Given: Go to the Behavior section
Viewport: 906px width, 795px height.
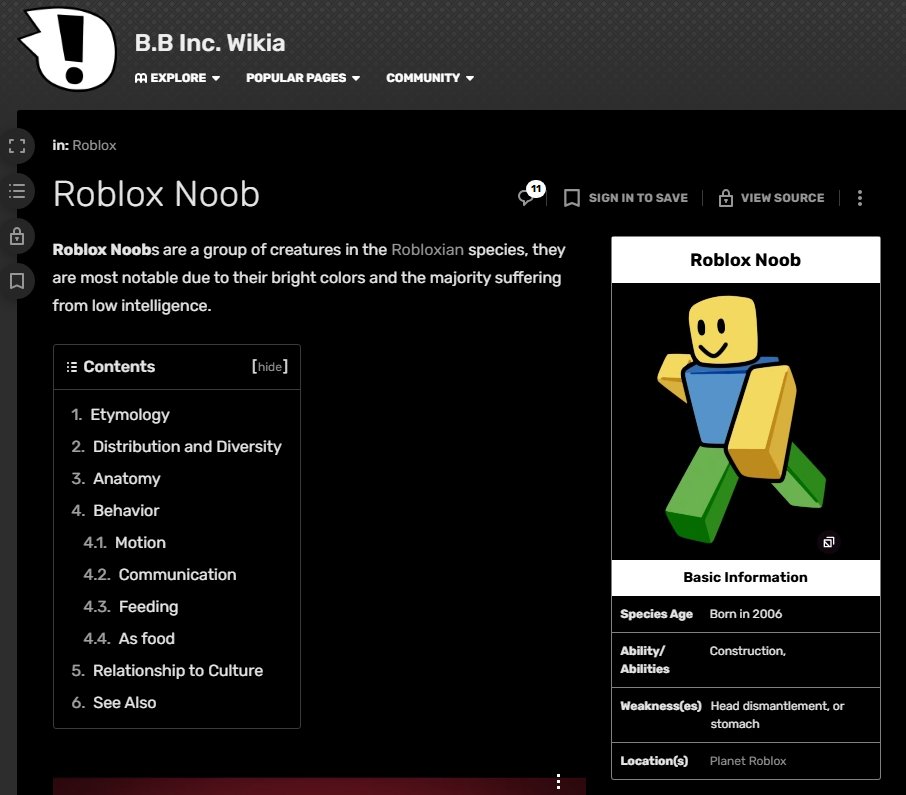Looking at the screenshot, I should (126, 511).
